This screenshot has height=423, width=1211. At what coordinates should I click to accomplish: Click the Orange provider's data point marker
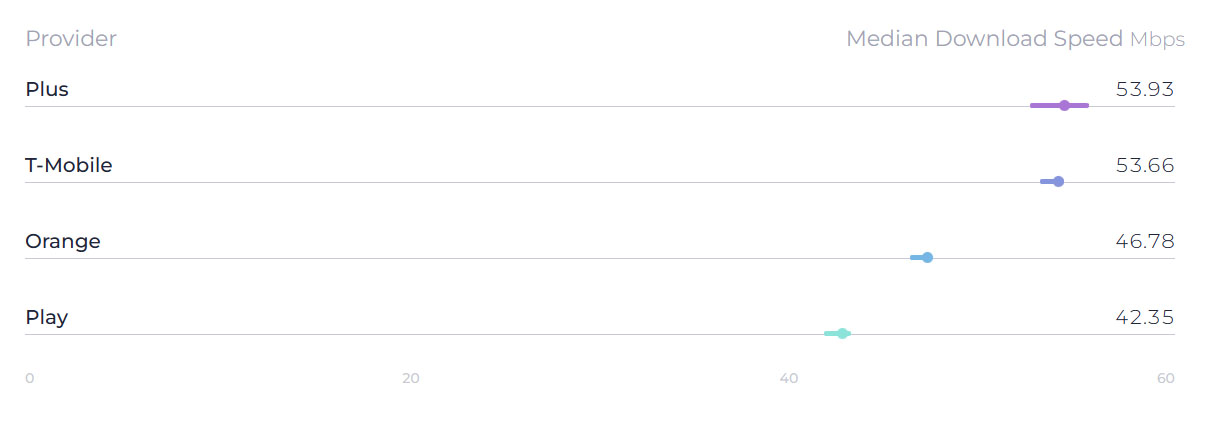point(928,257)
